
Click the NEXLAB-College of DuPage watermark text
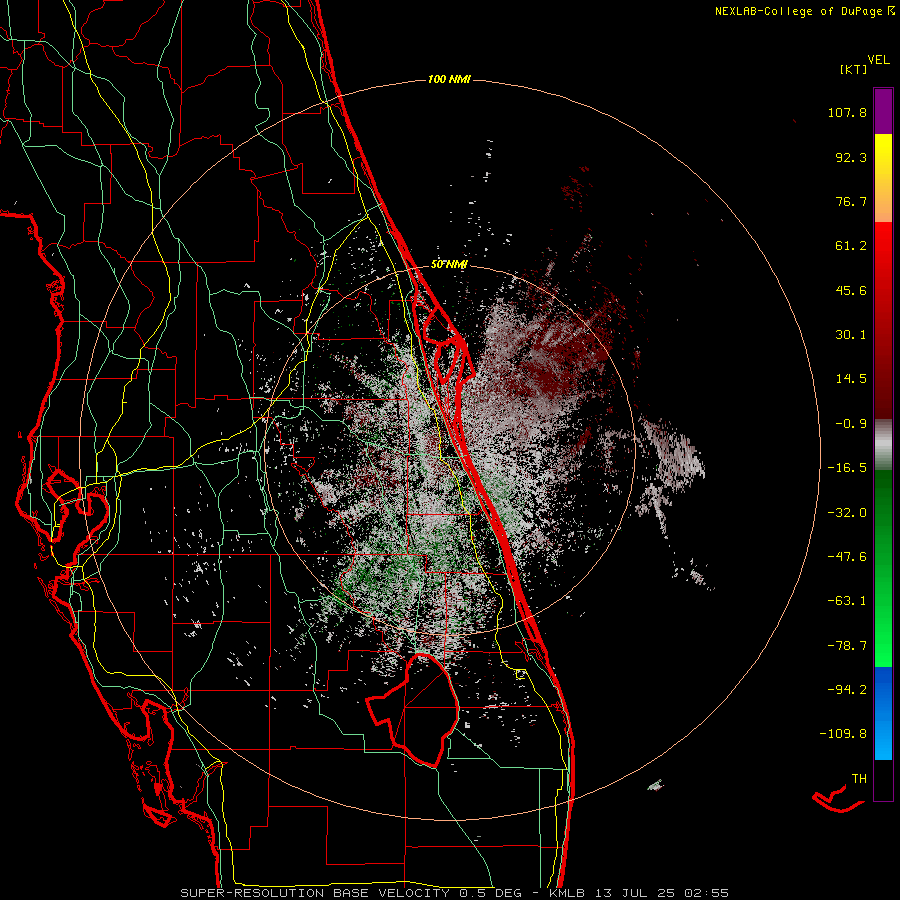point(799,11)
